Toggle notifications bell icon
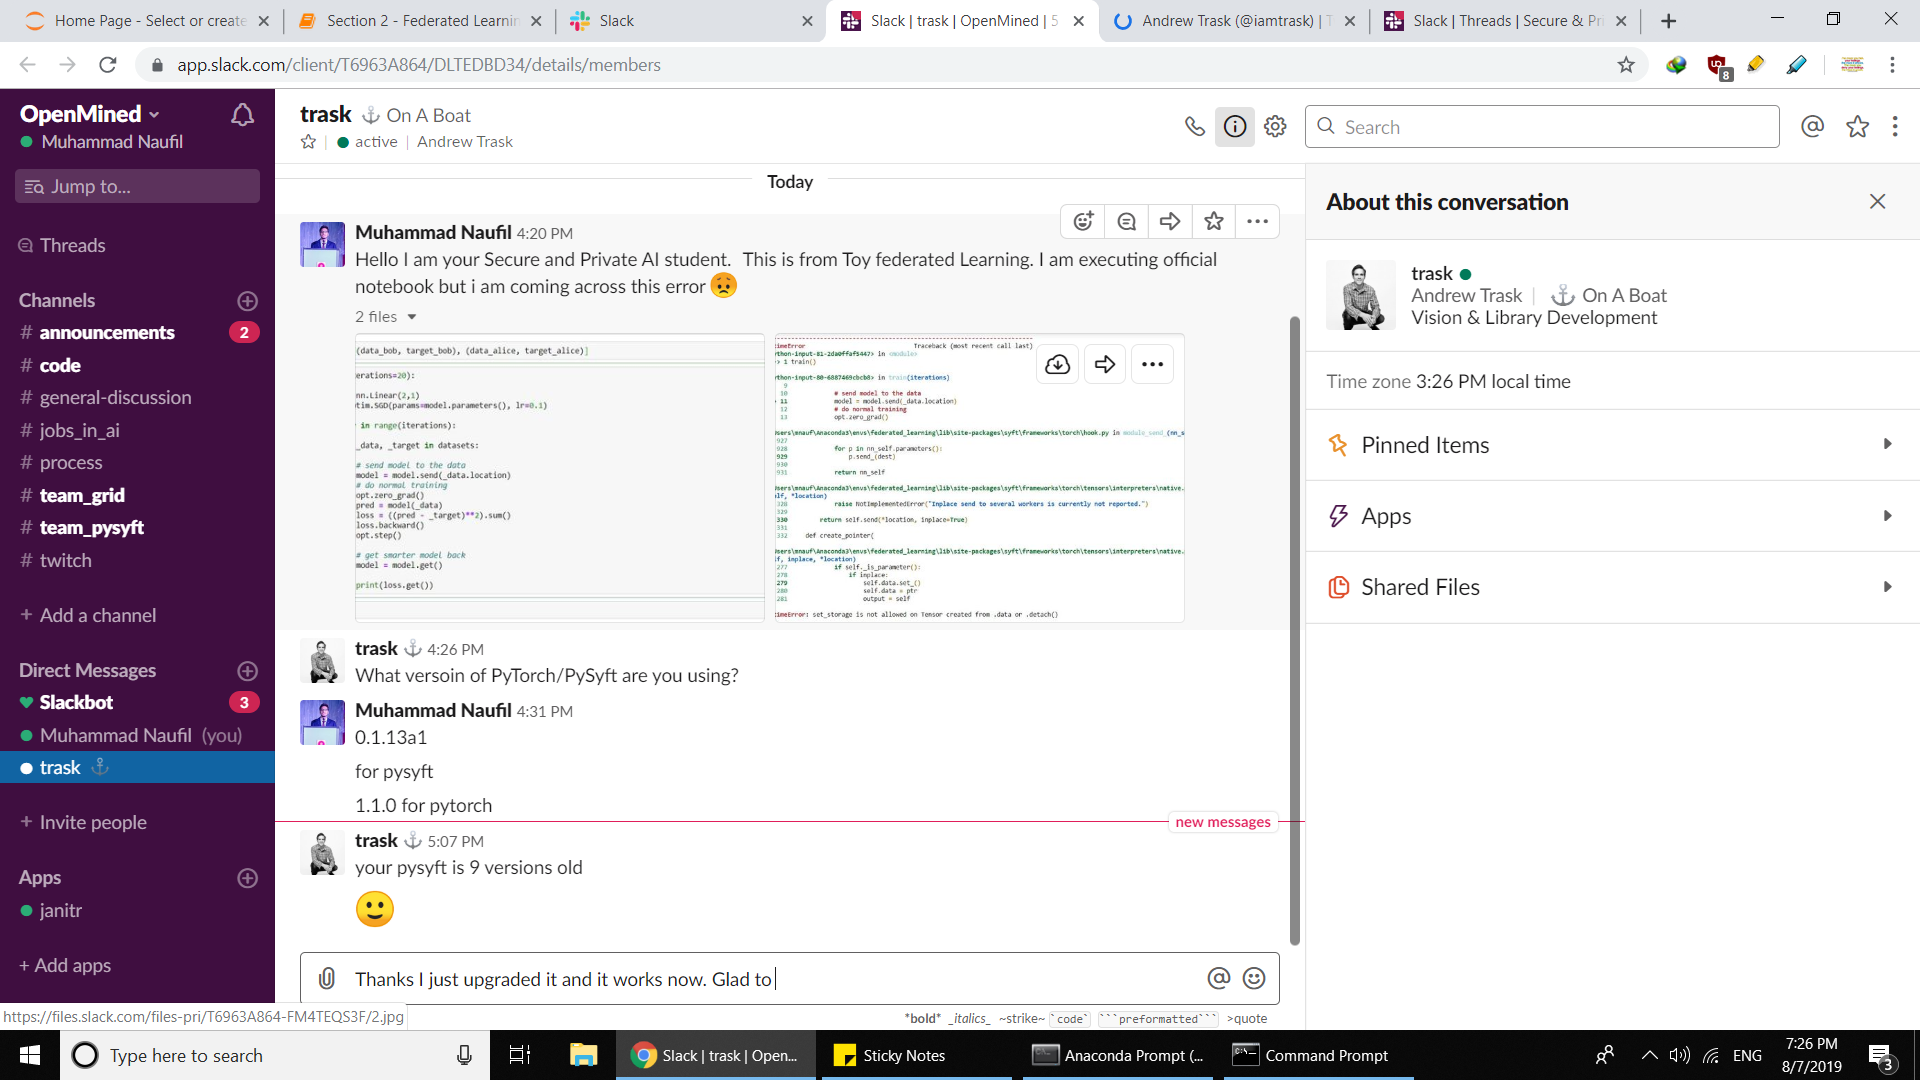 point(242,115)
